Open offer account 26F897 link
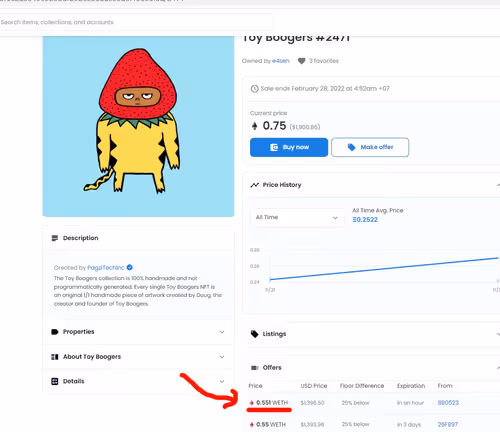Screen dimensions: 500x432 (x=448, y=425)
